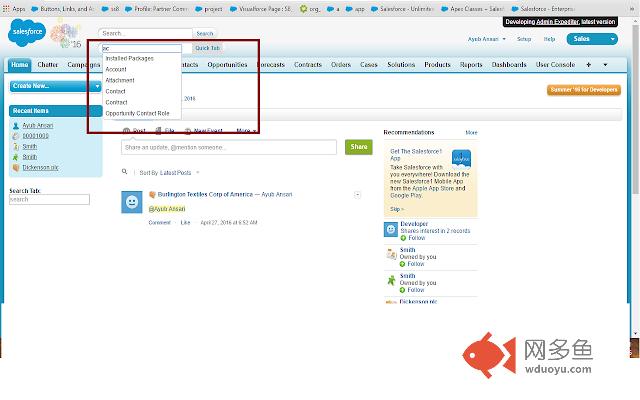
Task: Choose Account in the suggestion list
Action: pyautogui.click(x=116, y=69)
